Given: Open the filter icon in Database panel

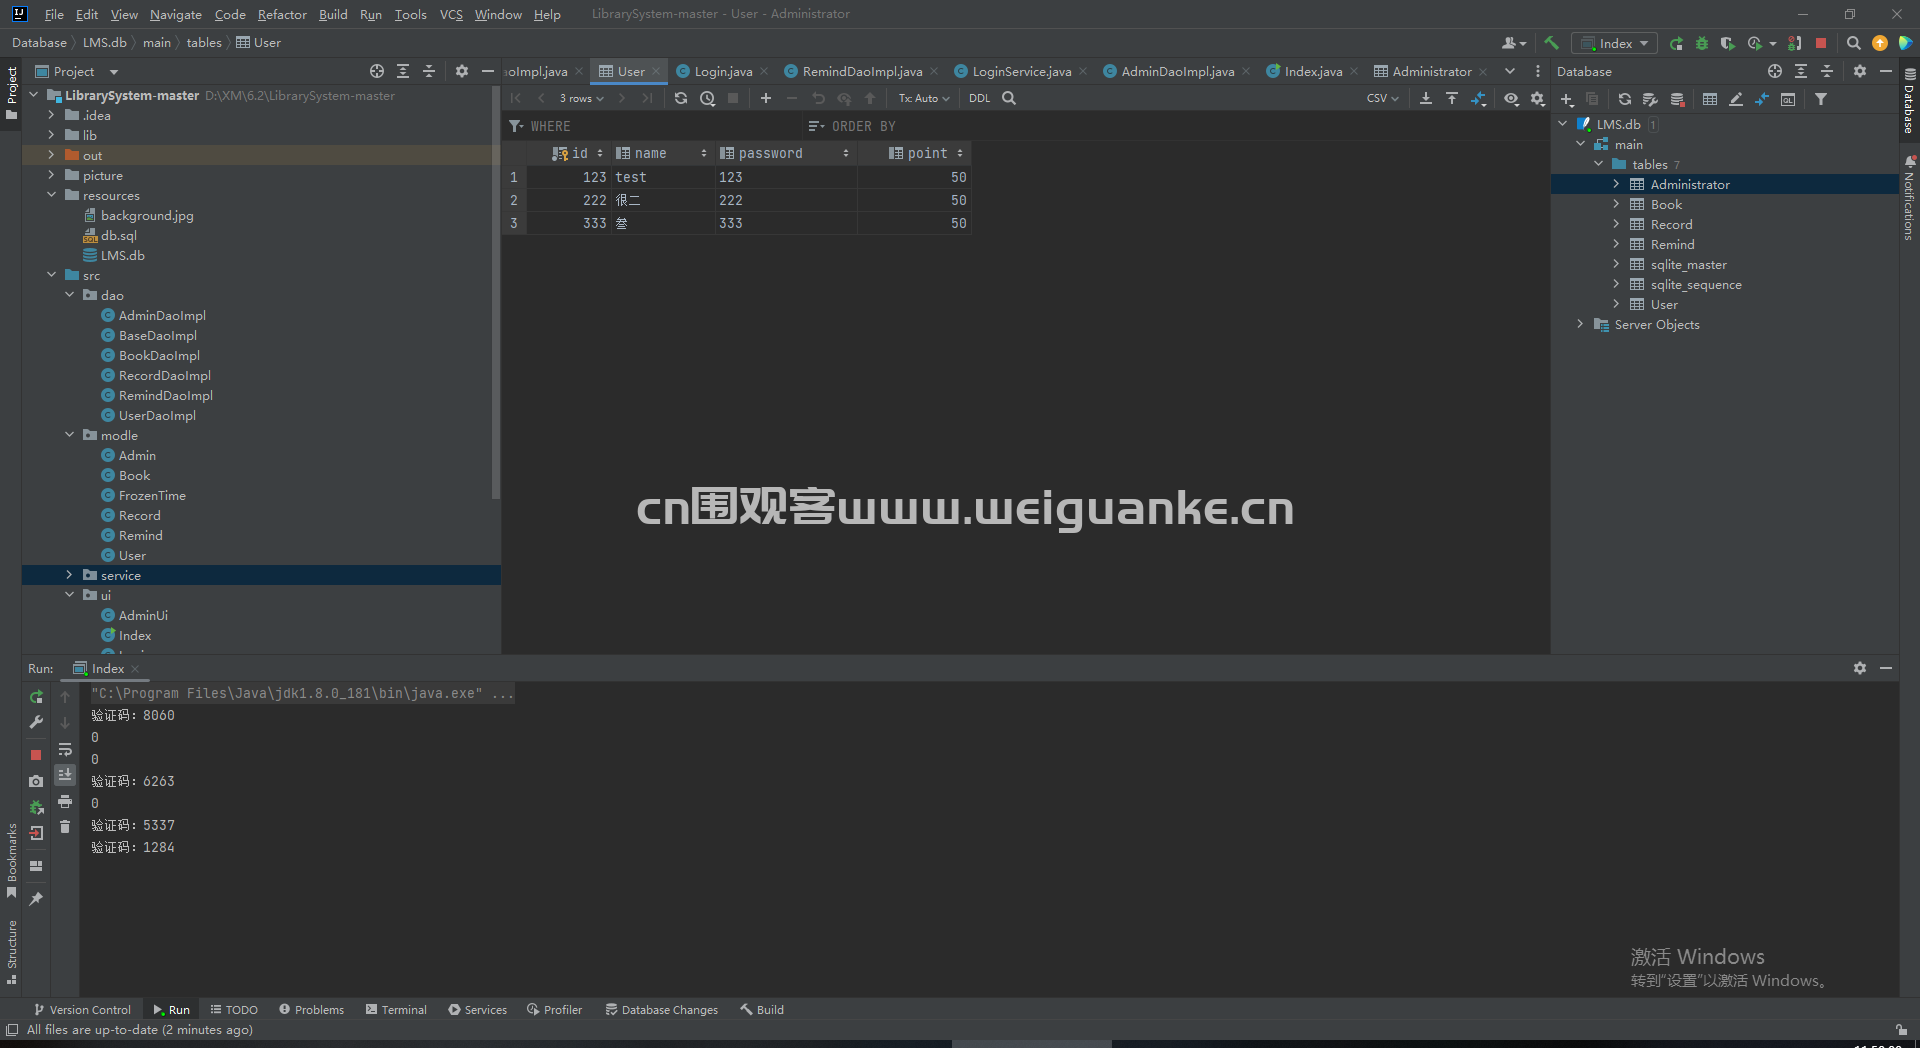Looking at the screenshot, I should coord(1821,99).
